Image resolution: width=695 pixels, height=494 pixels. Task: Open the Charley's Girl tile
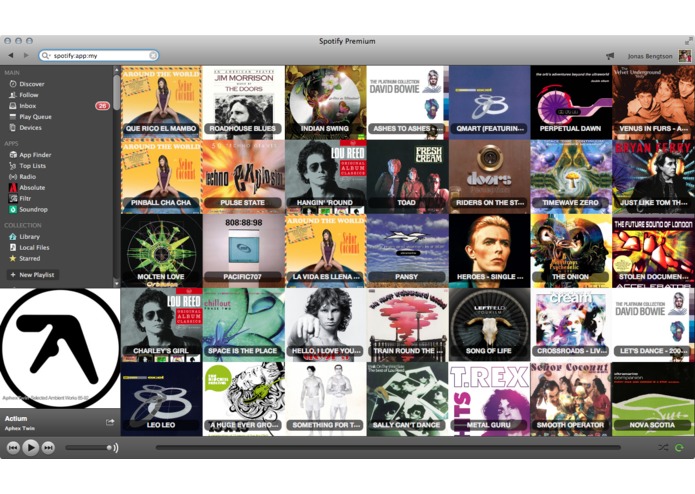(161, 325)
